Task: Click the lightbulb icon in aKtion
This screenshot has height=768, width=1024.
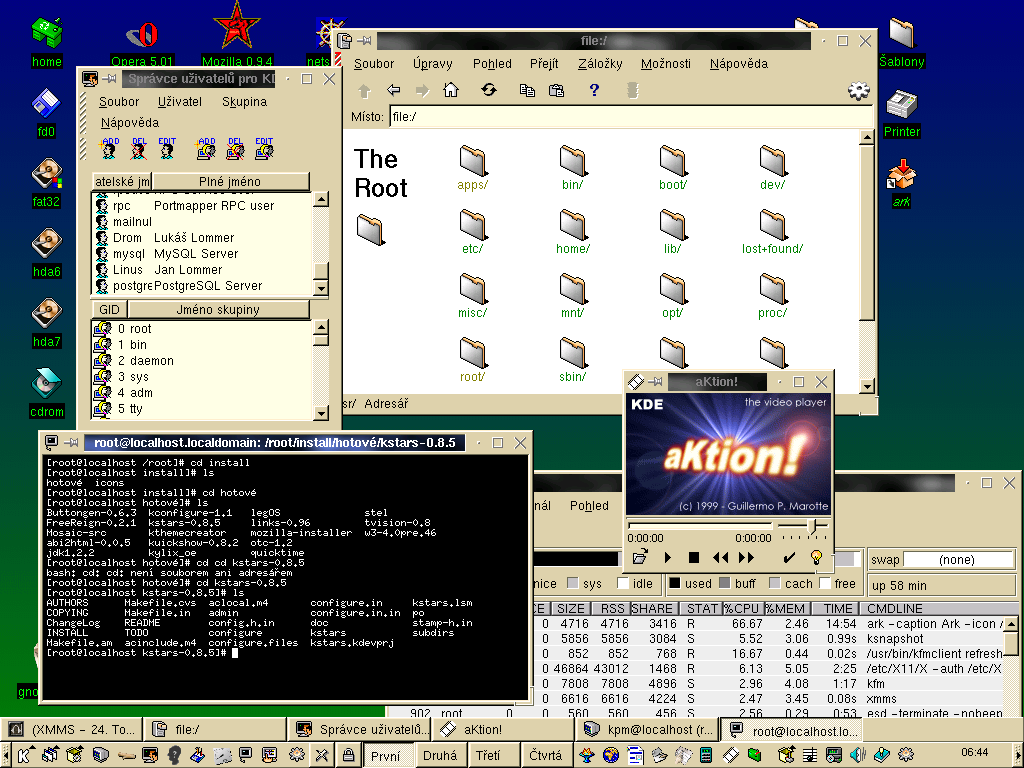Action: [816, 557]
